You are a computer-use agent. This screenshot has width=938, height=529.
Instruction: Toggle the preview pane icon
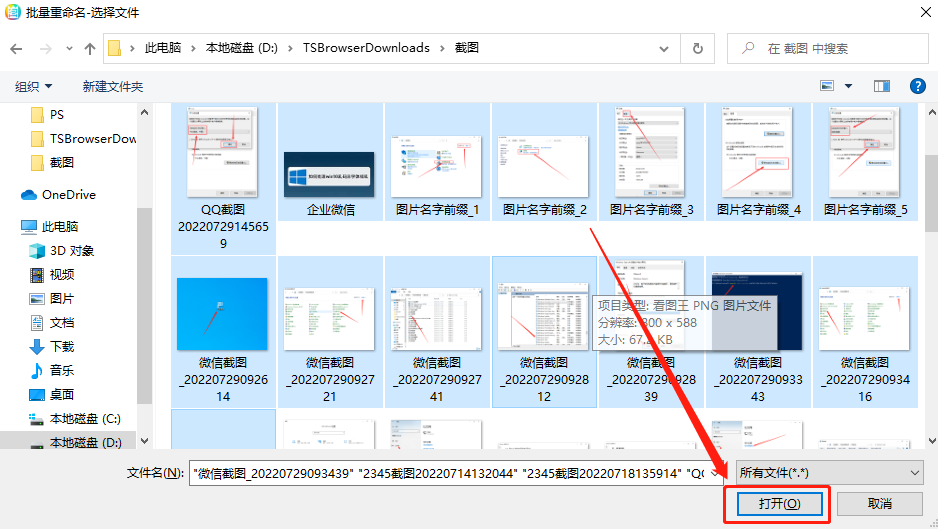pyautogui.click(x=881, y=86)
